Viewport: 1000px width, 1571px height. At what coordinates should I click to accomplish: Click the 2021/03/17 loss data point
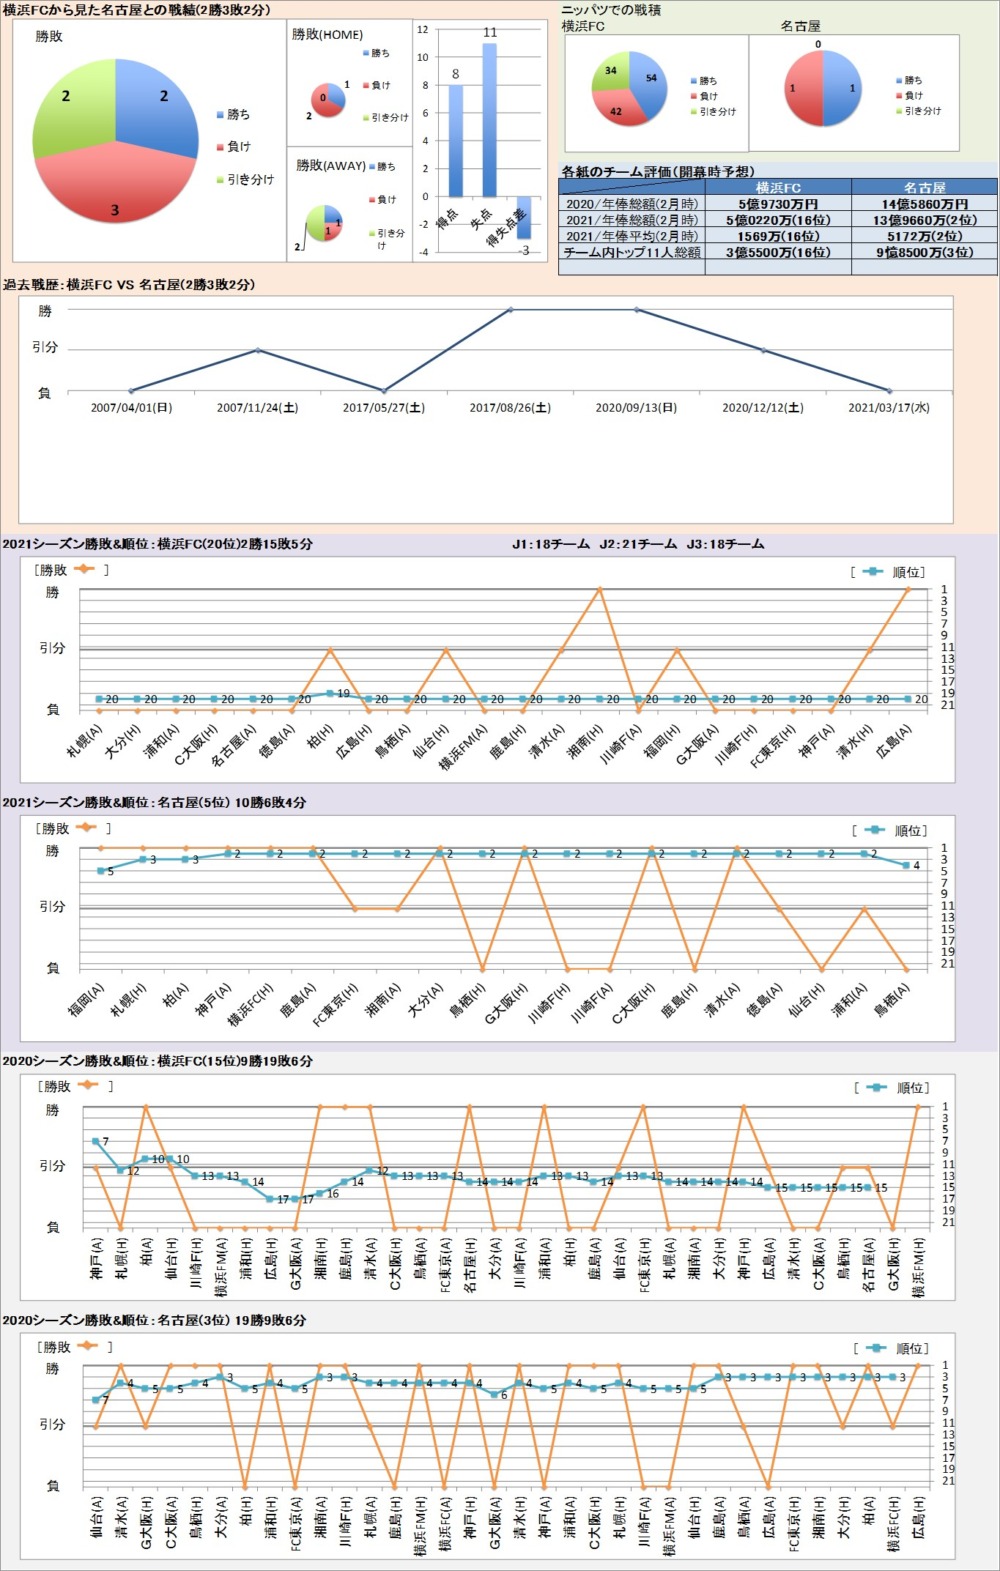(889, 391)
